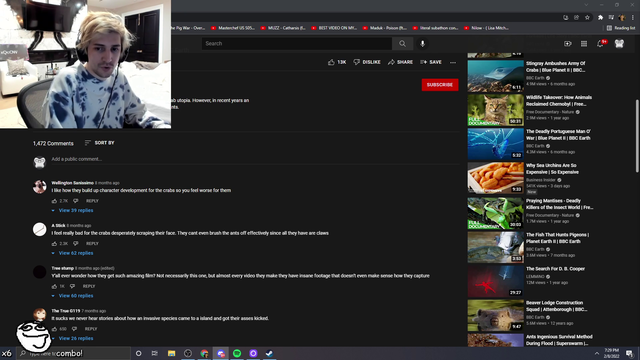Open A Stick's channel name link
This screenshot has height=360, width=640.
pos(58,225)
